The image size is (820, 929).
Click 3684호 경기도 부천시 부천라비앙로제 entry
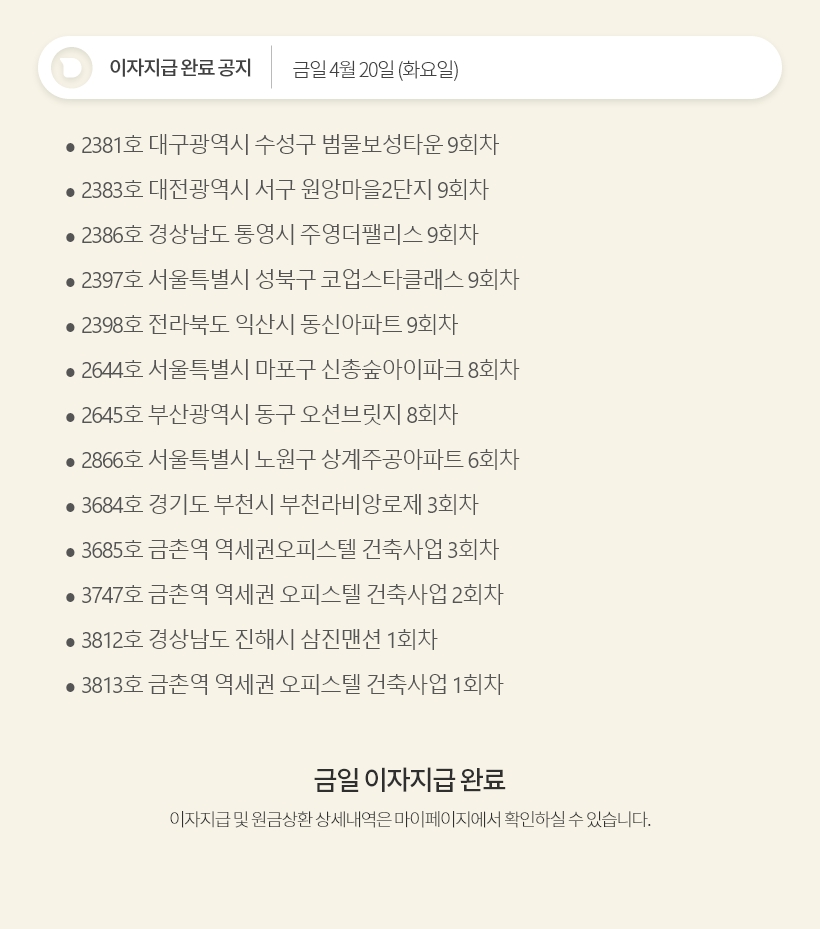pos(279,505)
